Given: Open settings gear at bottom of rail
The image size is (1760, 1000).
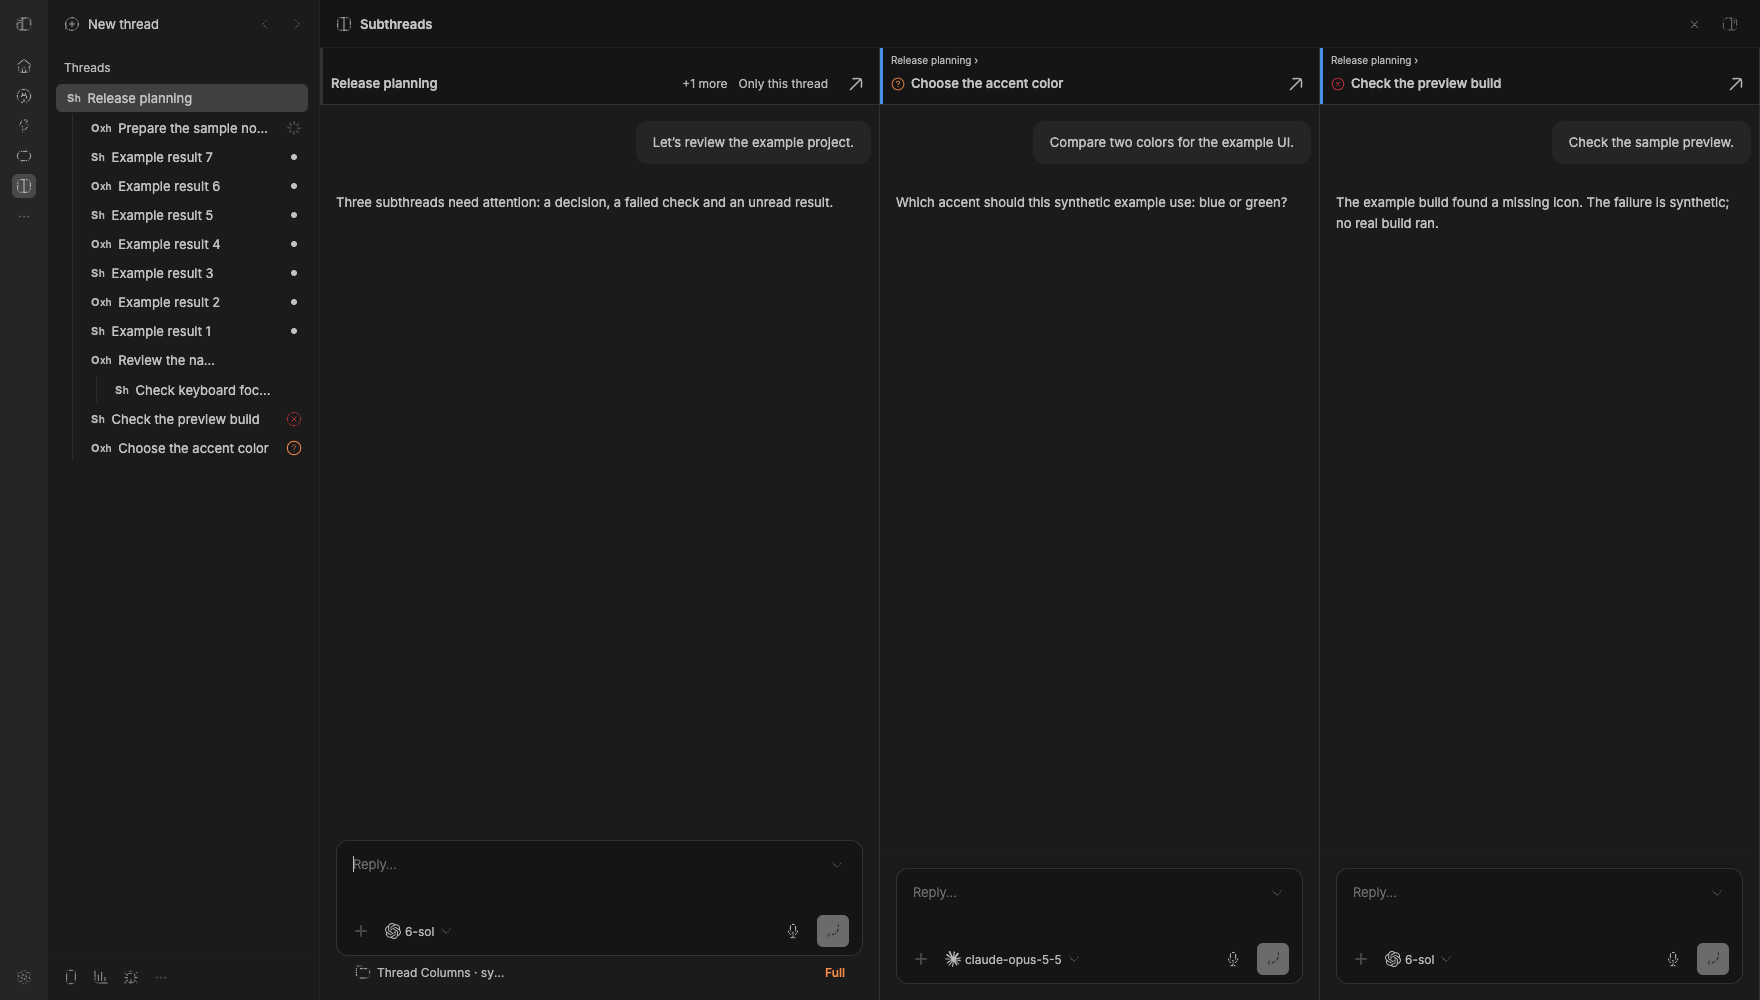Looking at the screenshot, I should tap(24, 977).
